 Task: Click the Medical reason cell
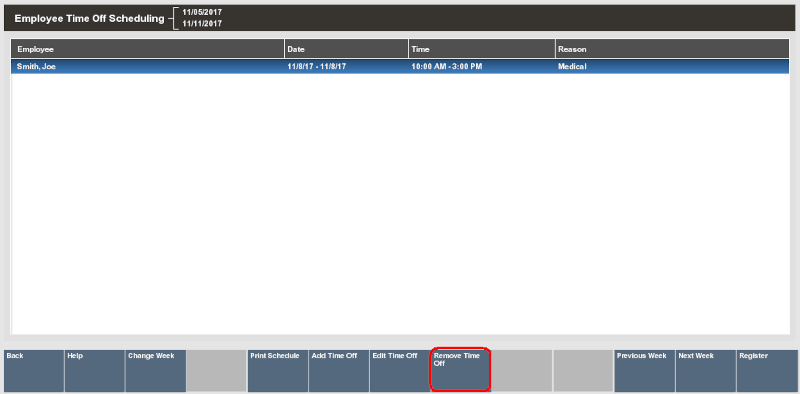tap(672, 66)
